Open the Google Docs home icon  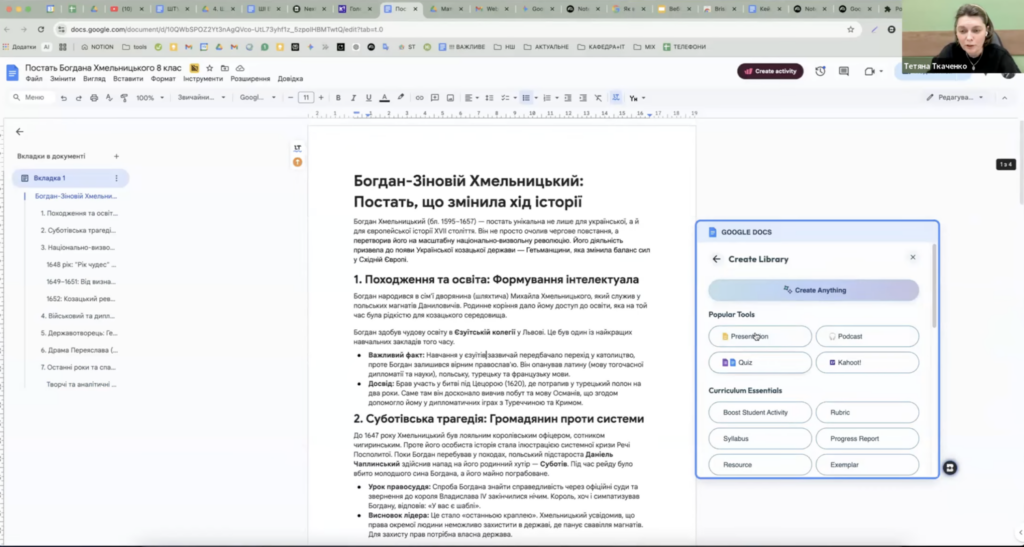click(12, 72)
